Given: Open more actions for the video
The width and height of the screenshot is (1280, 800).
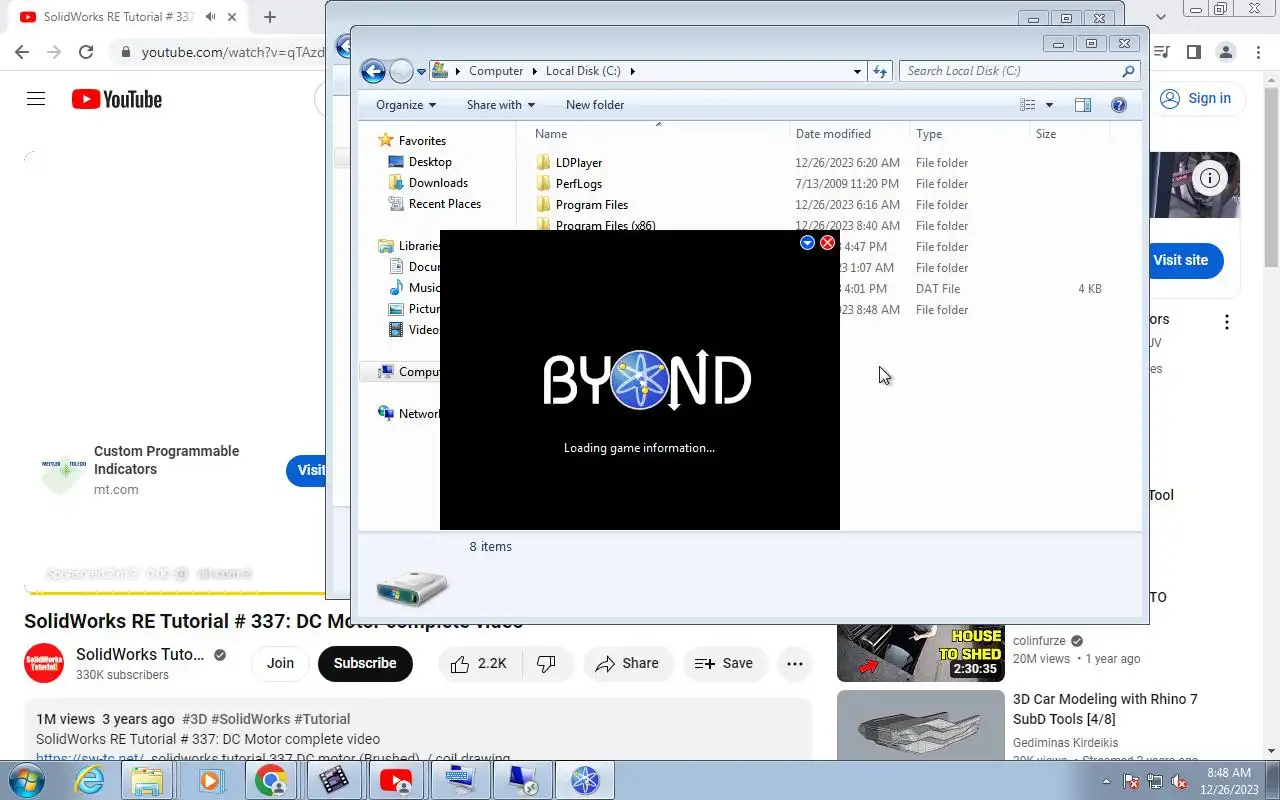Looking at the screenshot, I should (x=795, y=663).
